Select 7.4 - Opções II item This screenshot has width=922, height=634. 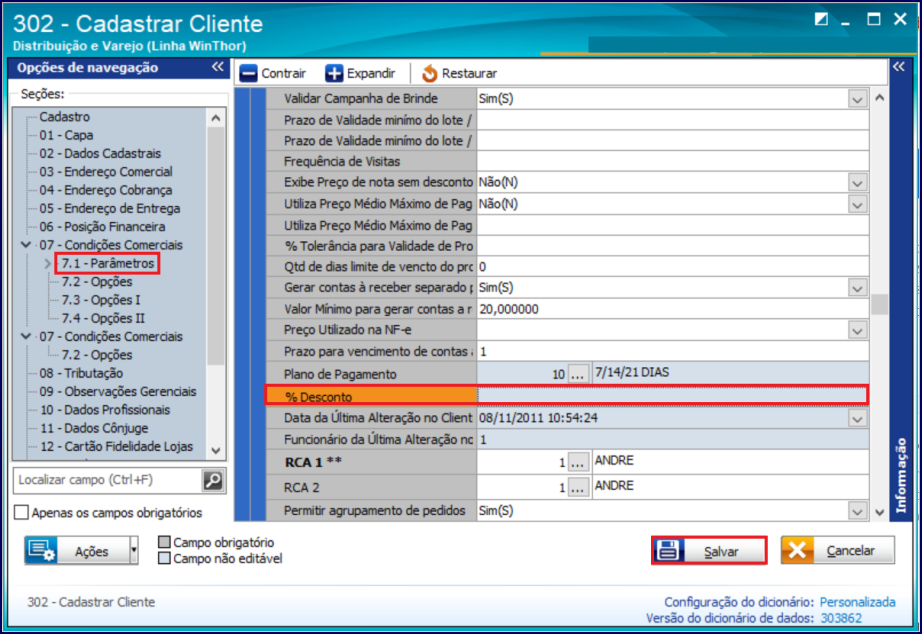click(x=103, y=318)
